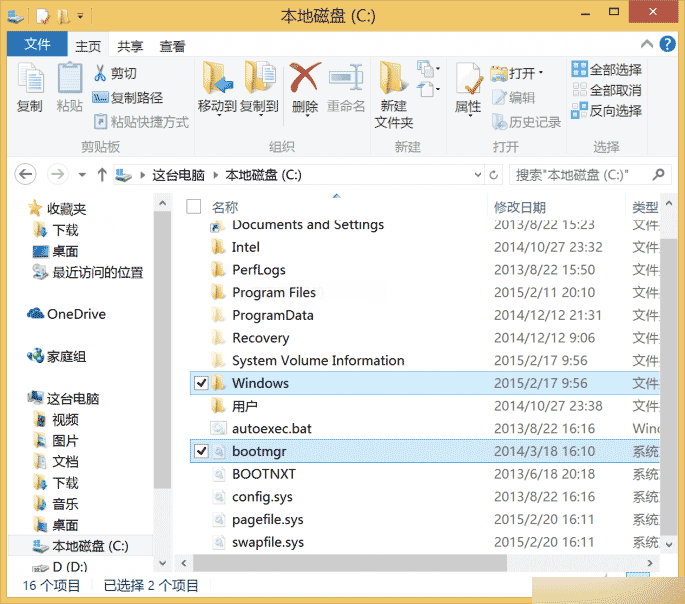Image resolution: width=685 pixels, height=604 pixels.
Task: Click 反向选择 (Invert selection)
Action: pos(607,110)
